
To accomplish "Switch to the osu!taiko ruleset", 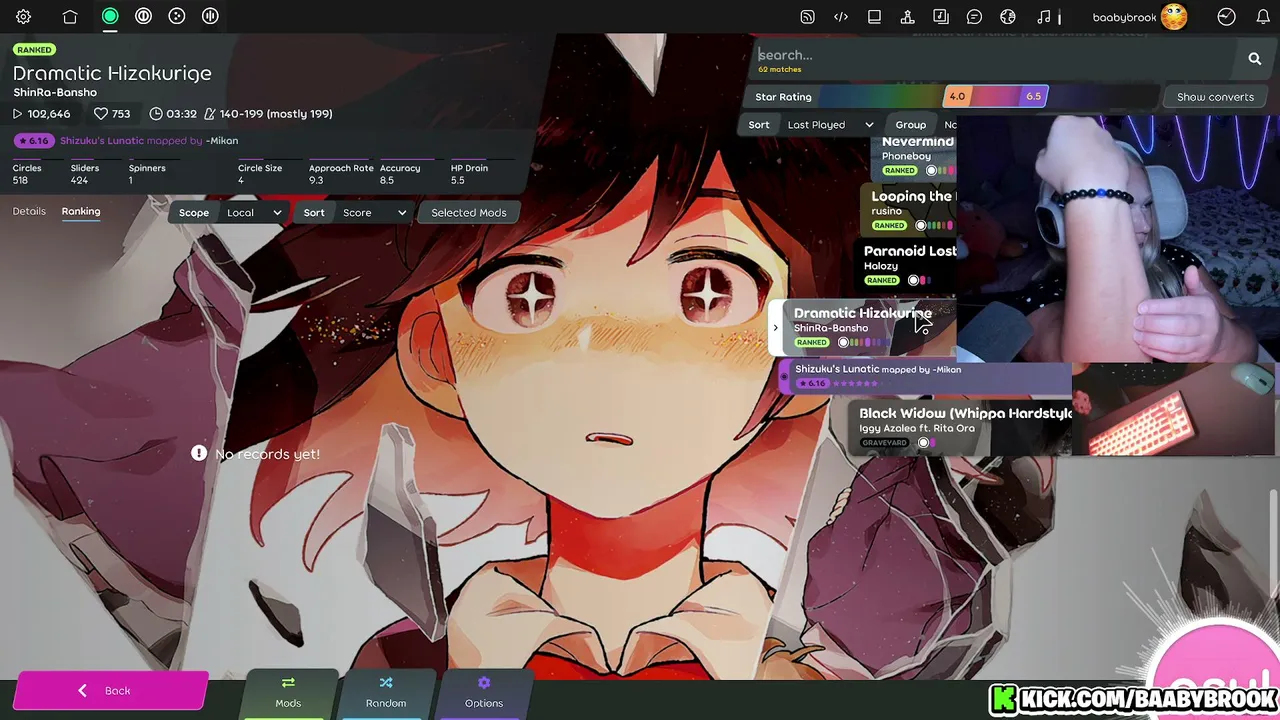I will [143, 16].
